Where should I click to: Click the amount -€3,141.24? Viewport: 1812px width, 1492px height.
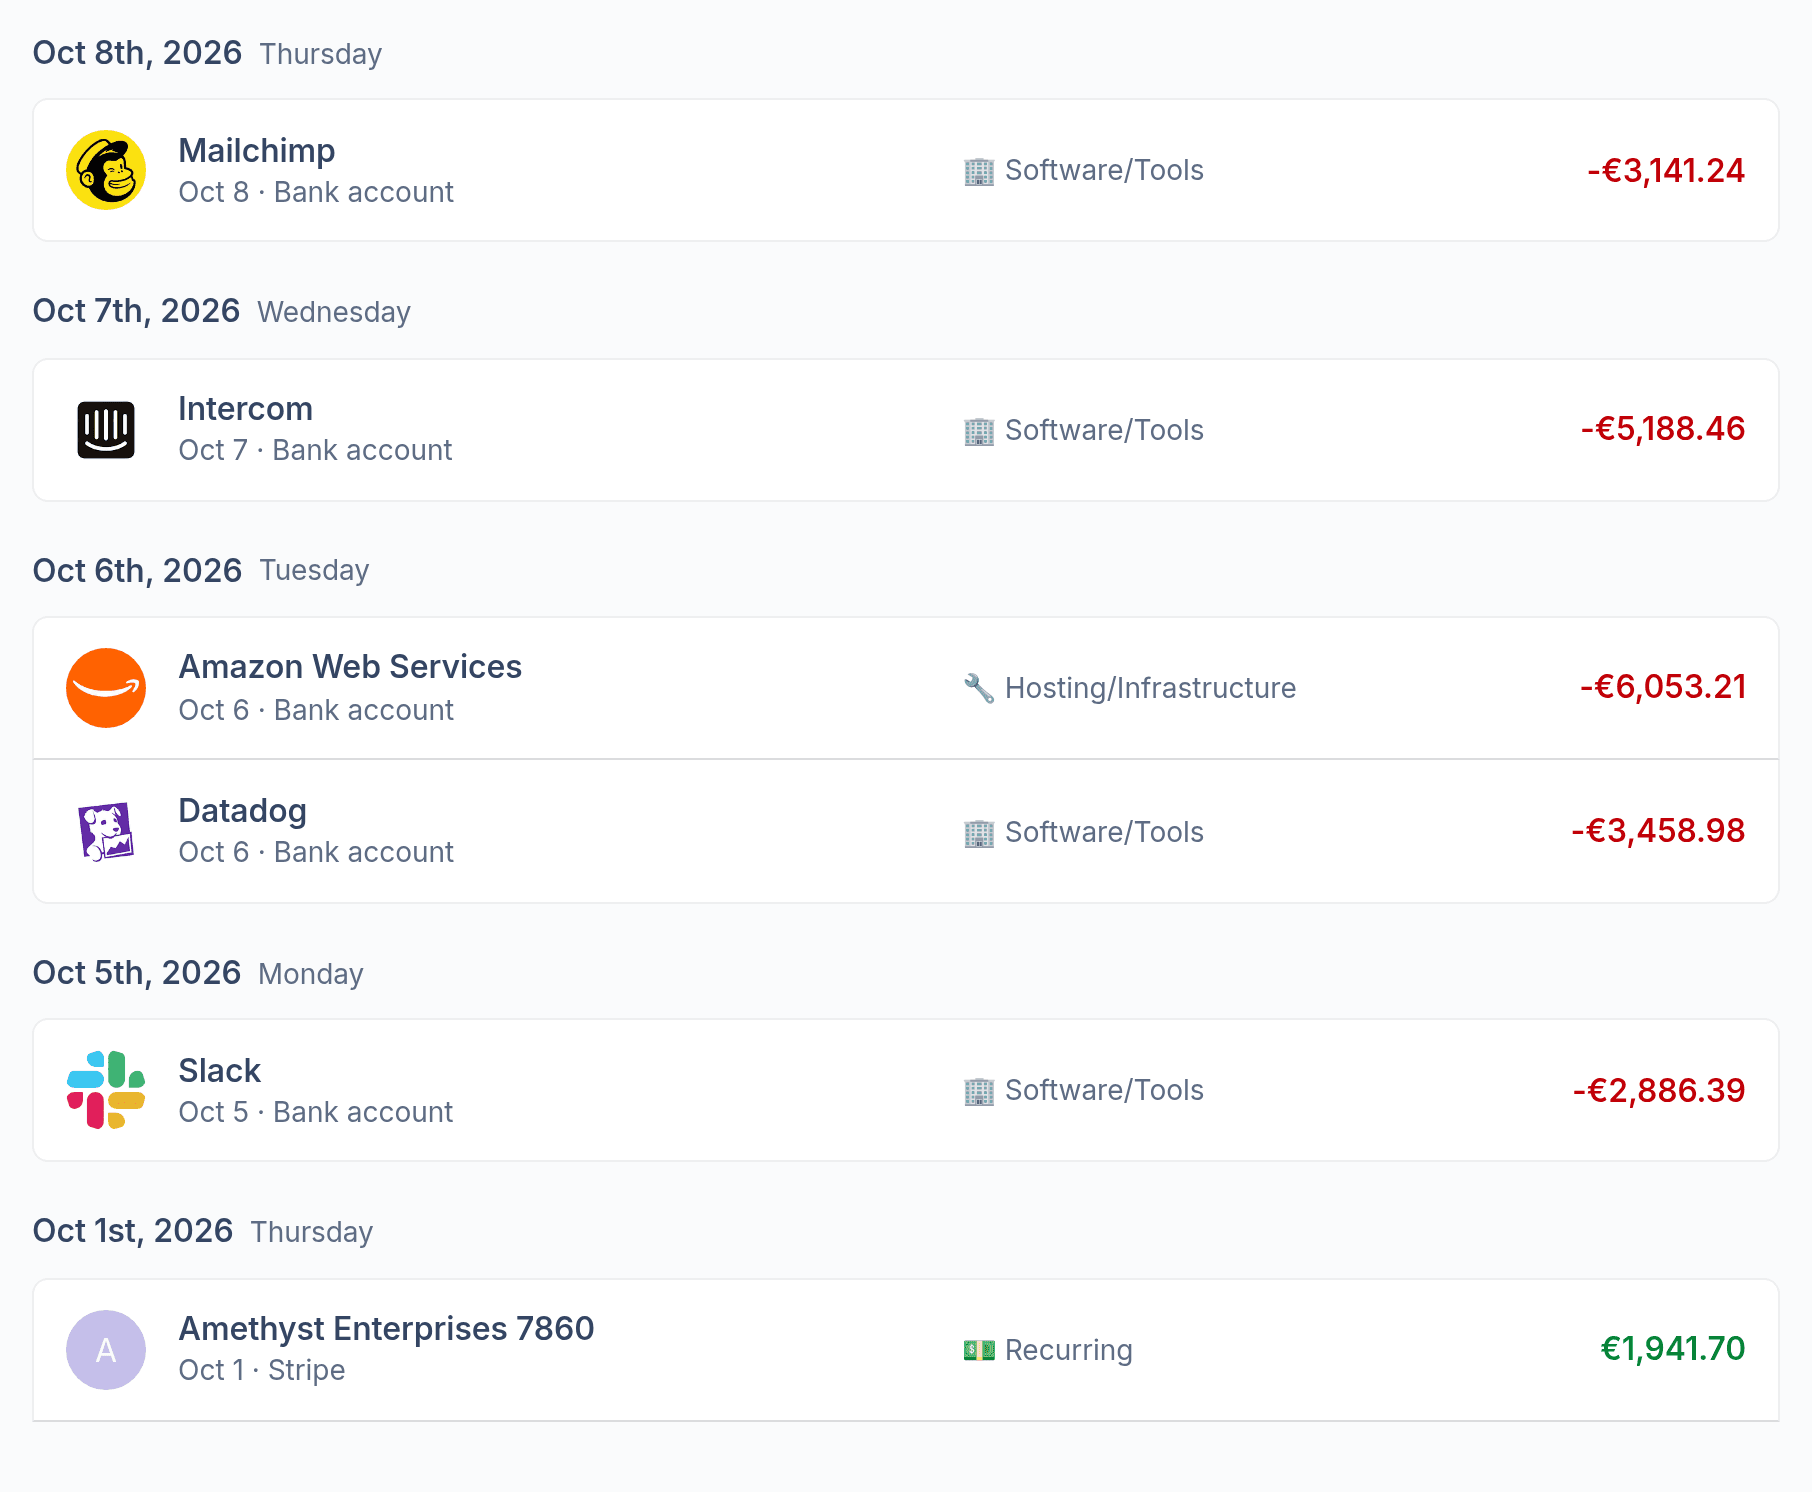pos(1666,171)
